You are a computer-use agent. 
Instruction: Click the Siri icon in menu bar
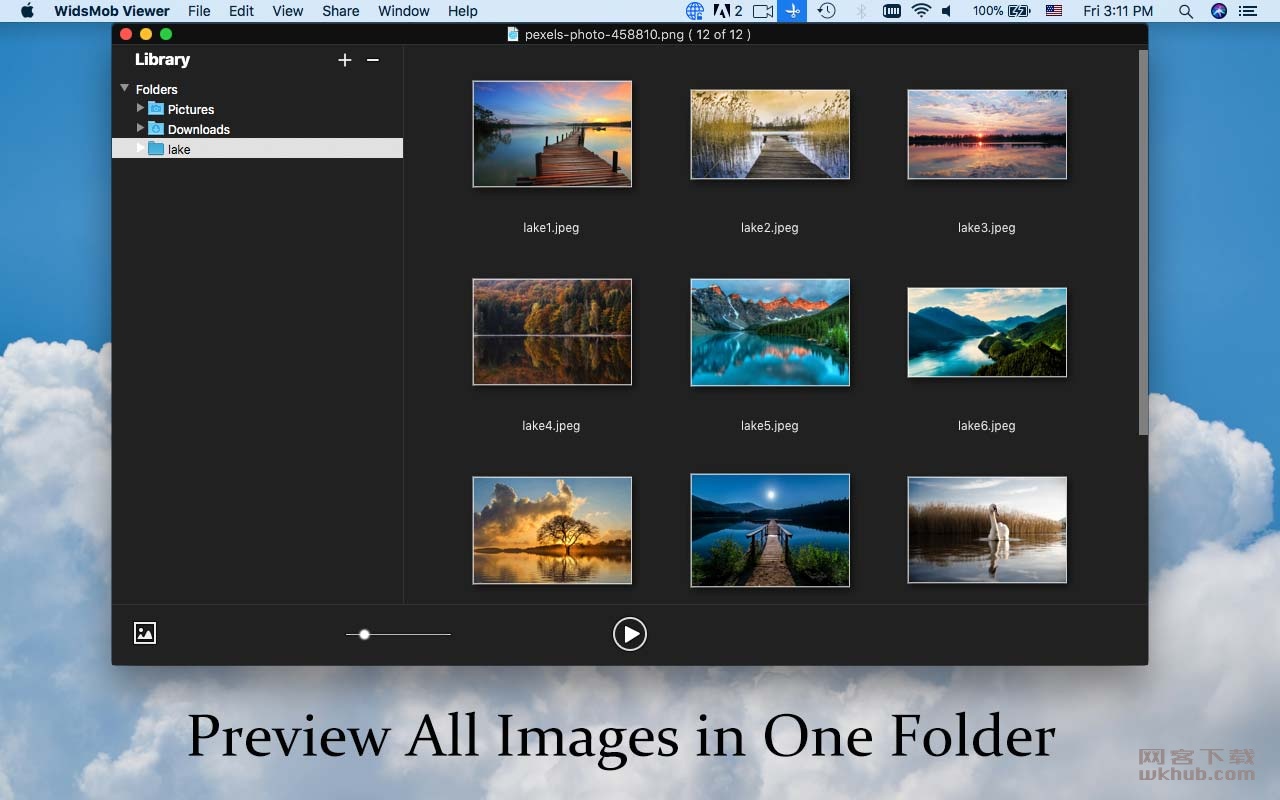pyautogui.click(x=1218, y=11)
